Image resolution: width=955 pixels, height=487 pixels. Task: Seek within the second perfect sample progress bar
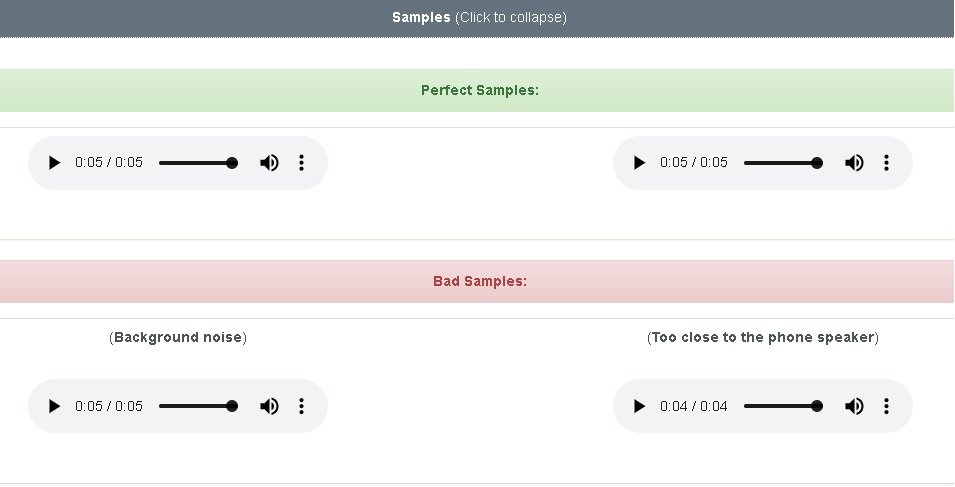point(783,163)
